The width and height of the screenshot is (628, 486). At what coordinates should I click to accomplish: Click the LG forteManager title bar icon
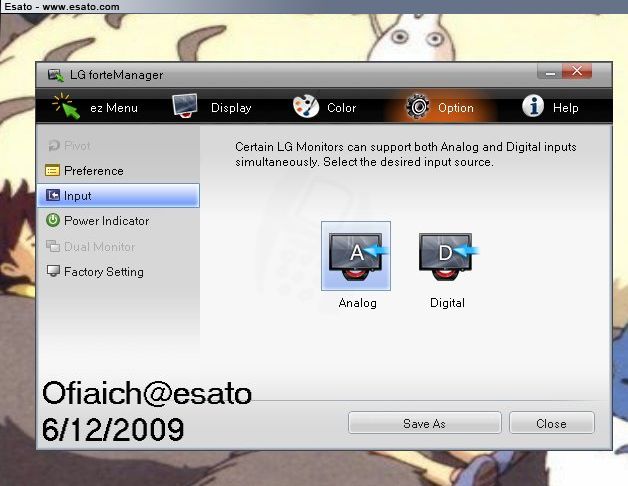(x=56, y=75)
